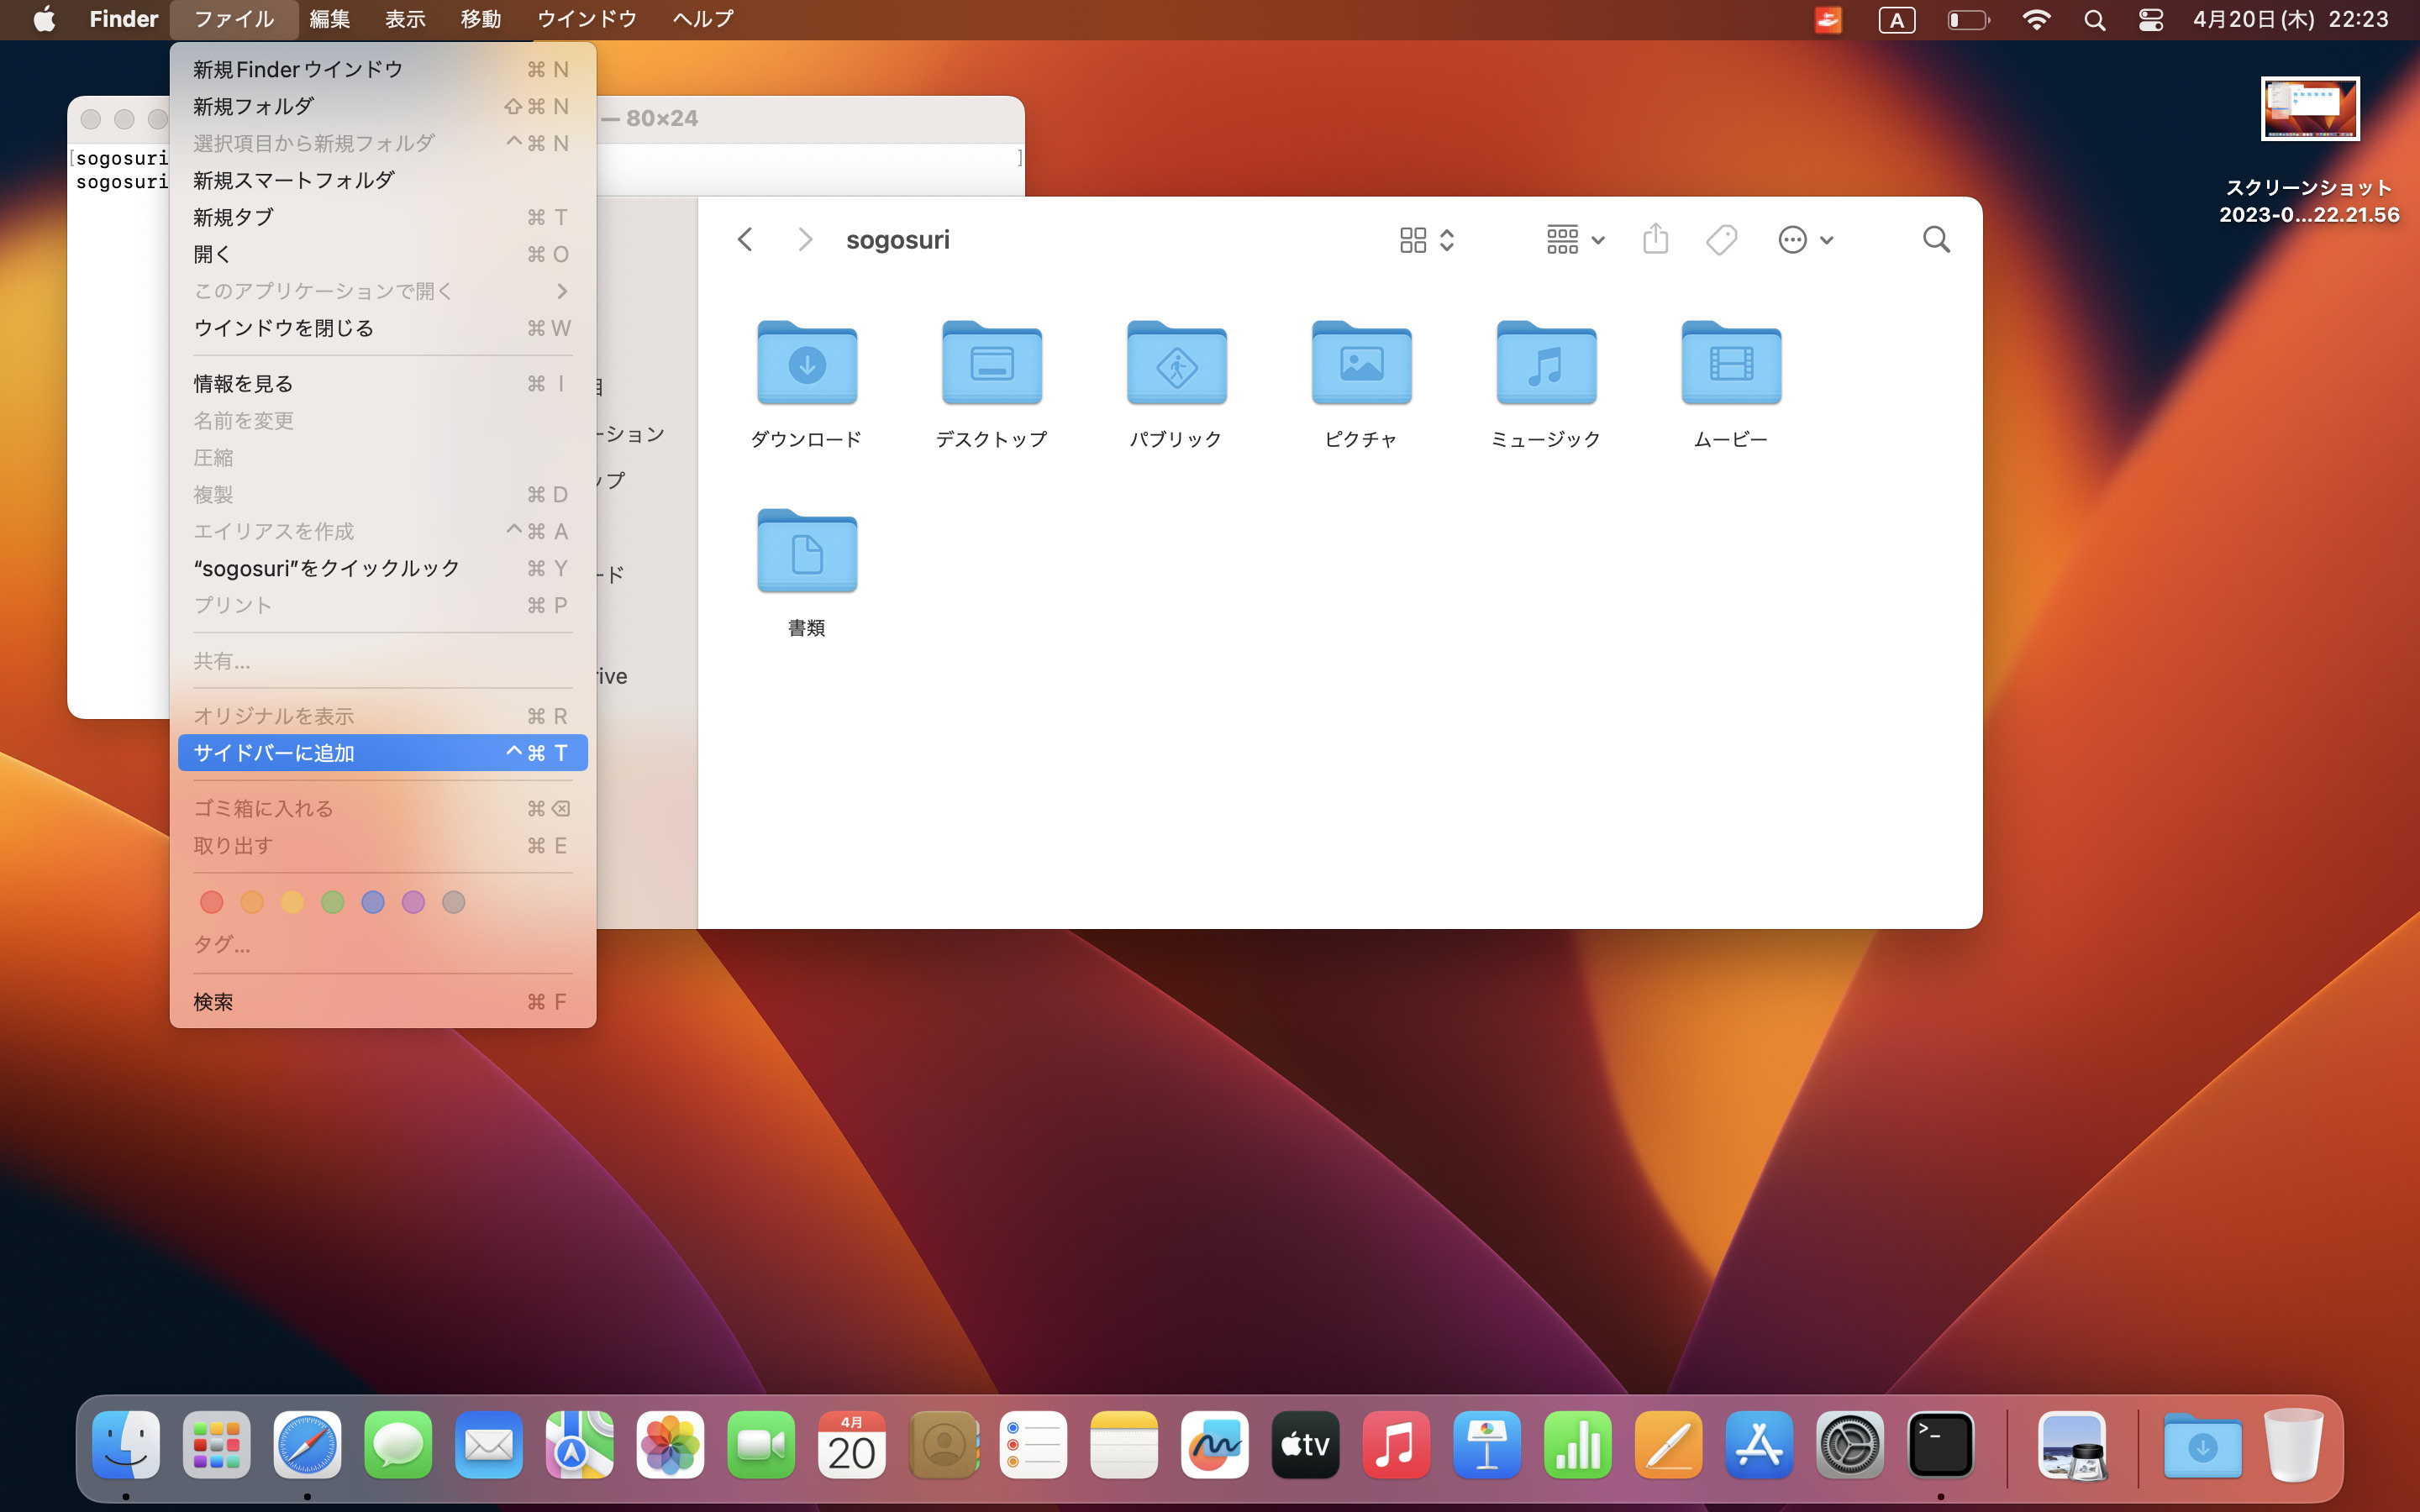The width and height of the screenshot is (2420, 1512).
Task: Open Apple TV from the Dock
Action: (x=1305, y=1445)
